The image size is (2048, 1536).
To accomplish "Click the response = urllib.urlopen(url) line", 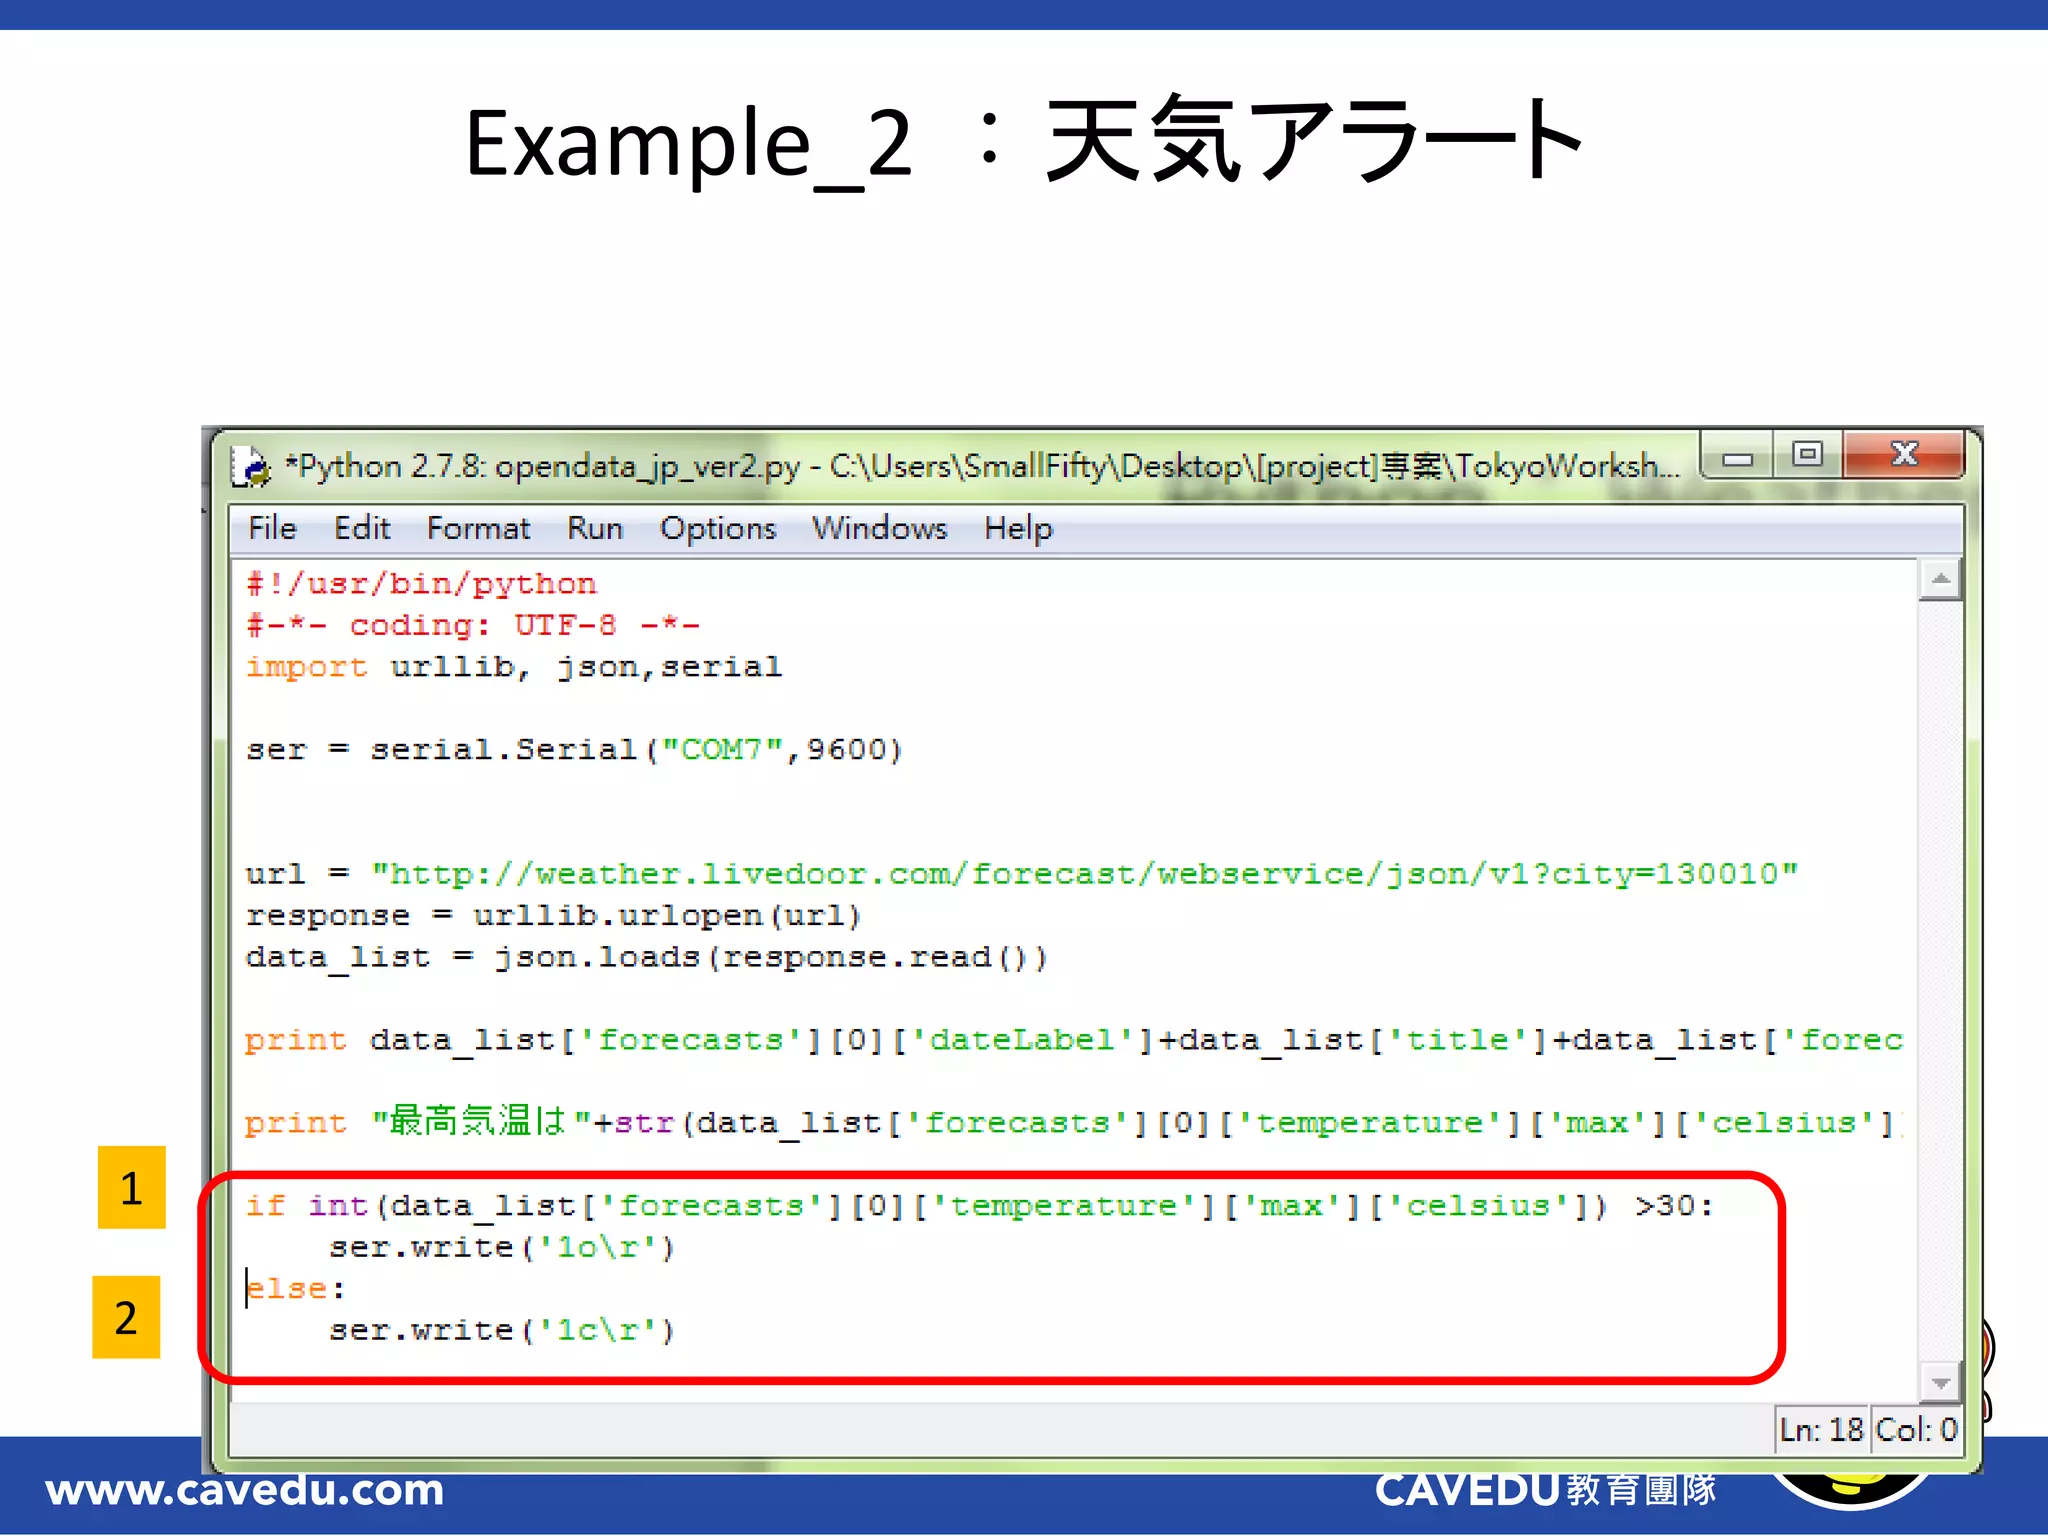I will pos(553,916).
